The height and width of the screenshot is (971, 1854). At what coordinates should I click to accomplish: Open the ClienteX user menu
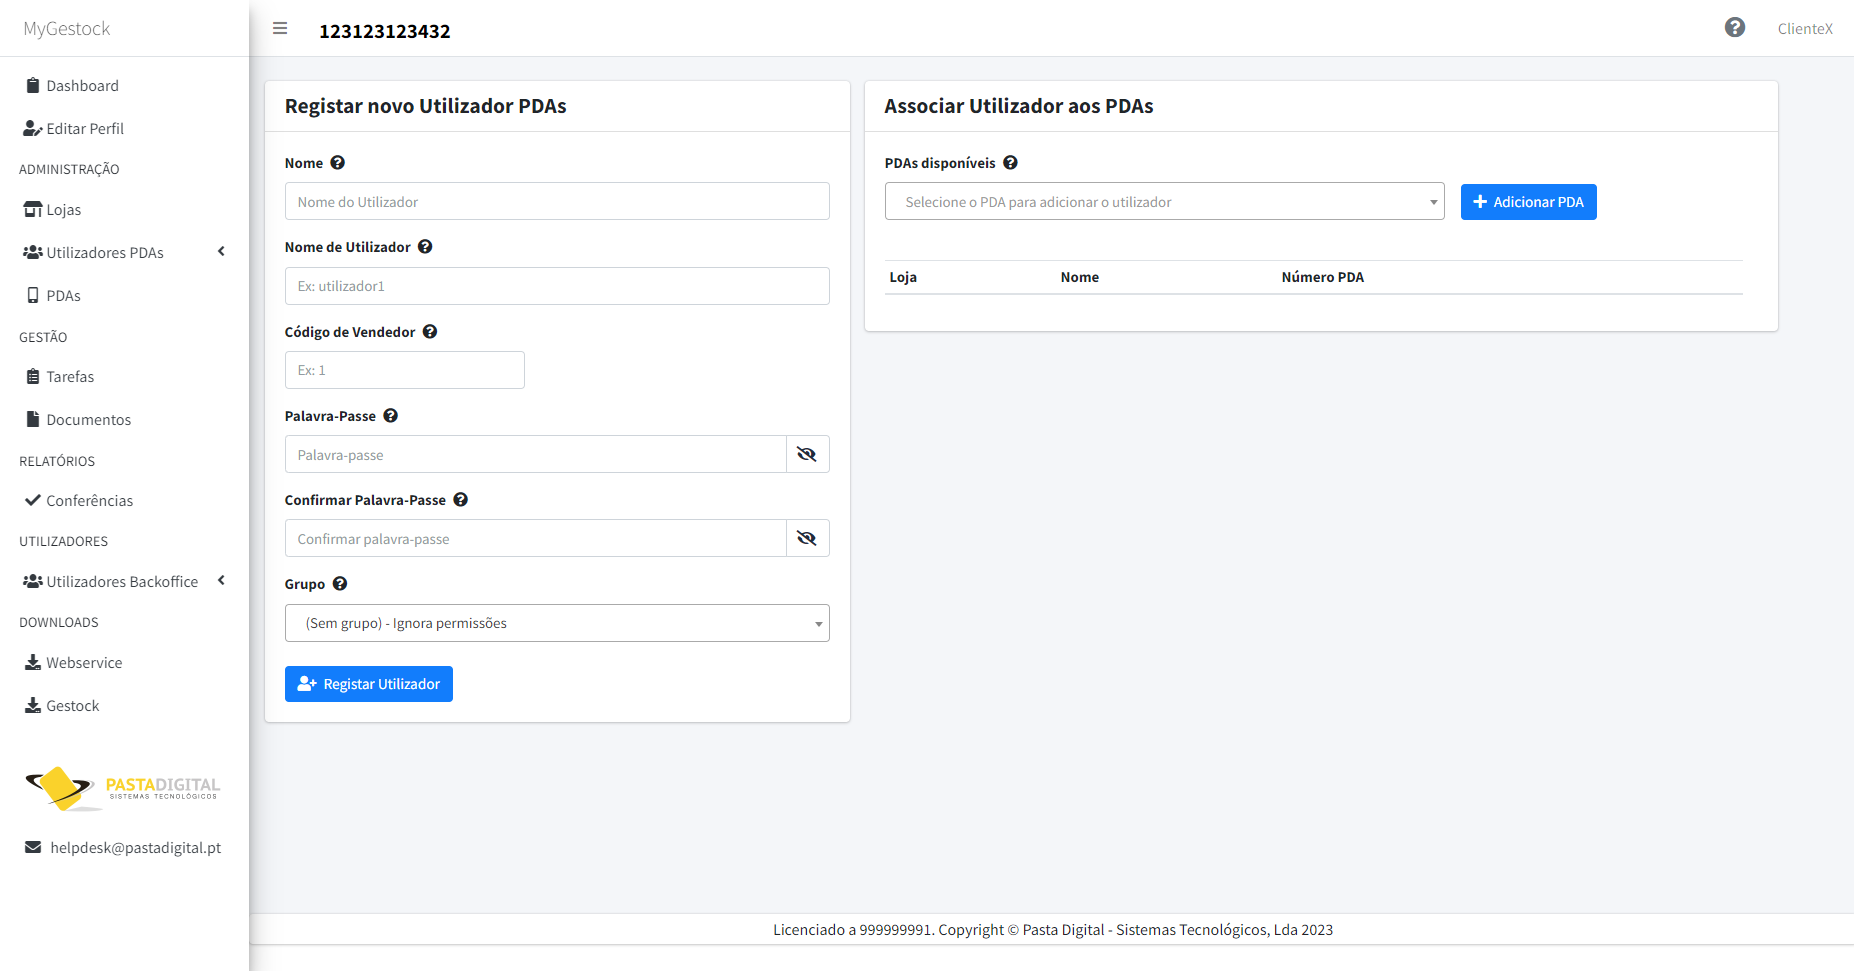point(1805,29)
